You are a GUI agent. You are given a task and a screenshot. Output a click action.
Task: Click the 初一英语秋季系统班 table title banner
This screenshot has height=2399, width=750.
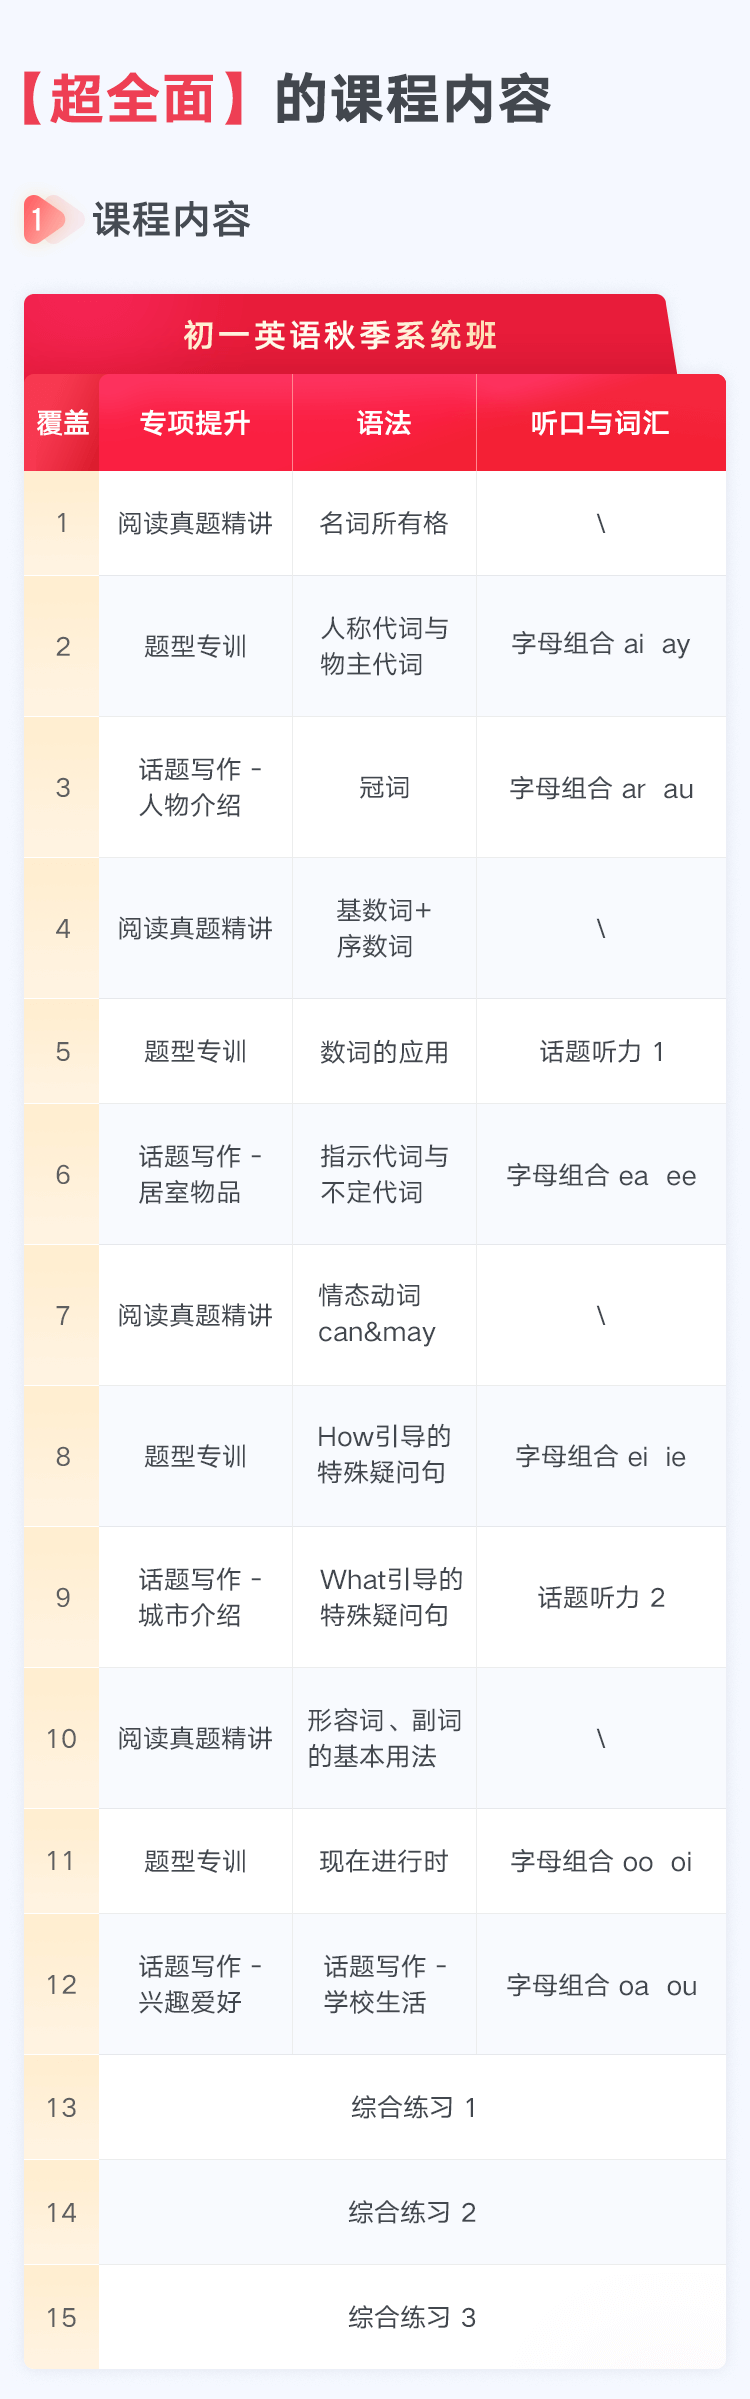pos(340,336)
